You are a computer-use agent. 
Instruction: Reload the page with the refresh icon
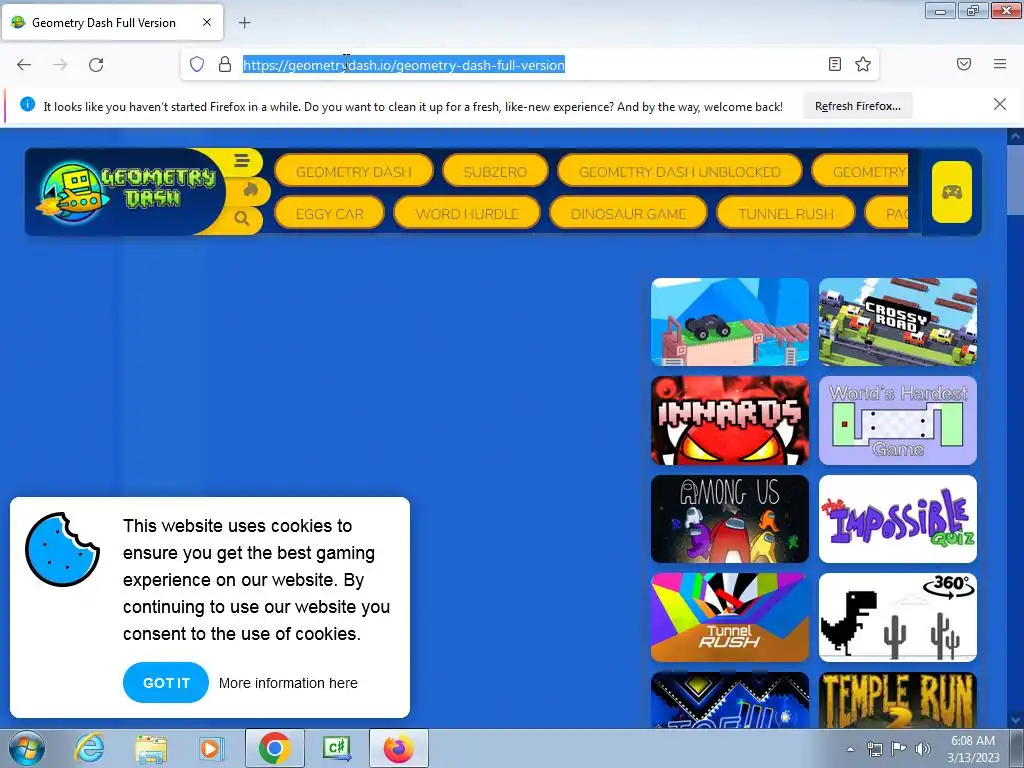click(96, 65)
